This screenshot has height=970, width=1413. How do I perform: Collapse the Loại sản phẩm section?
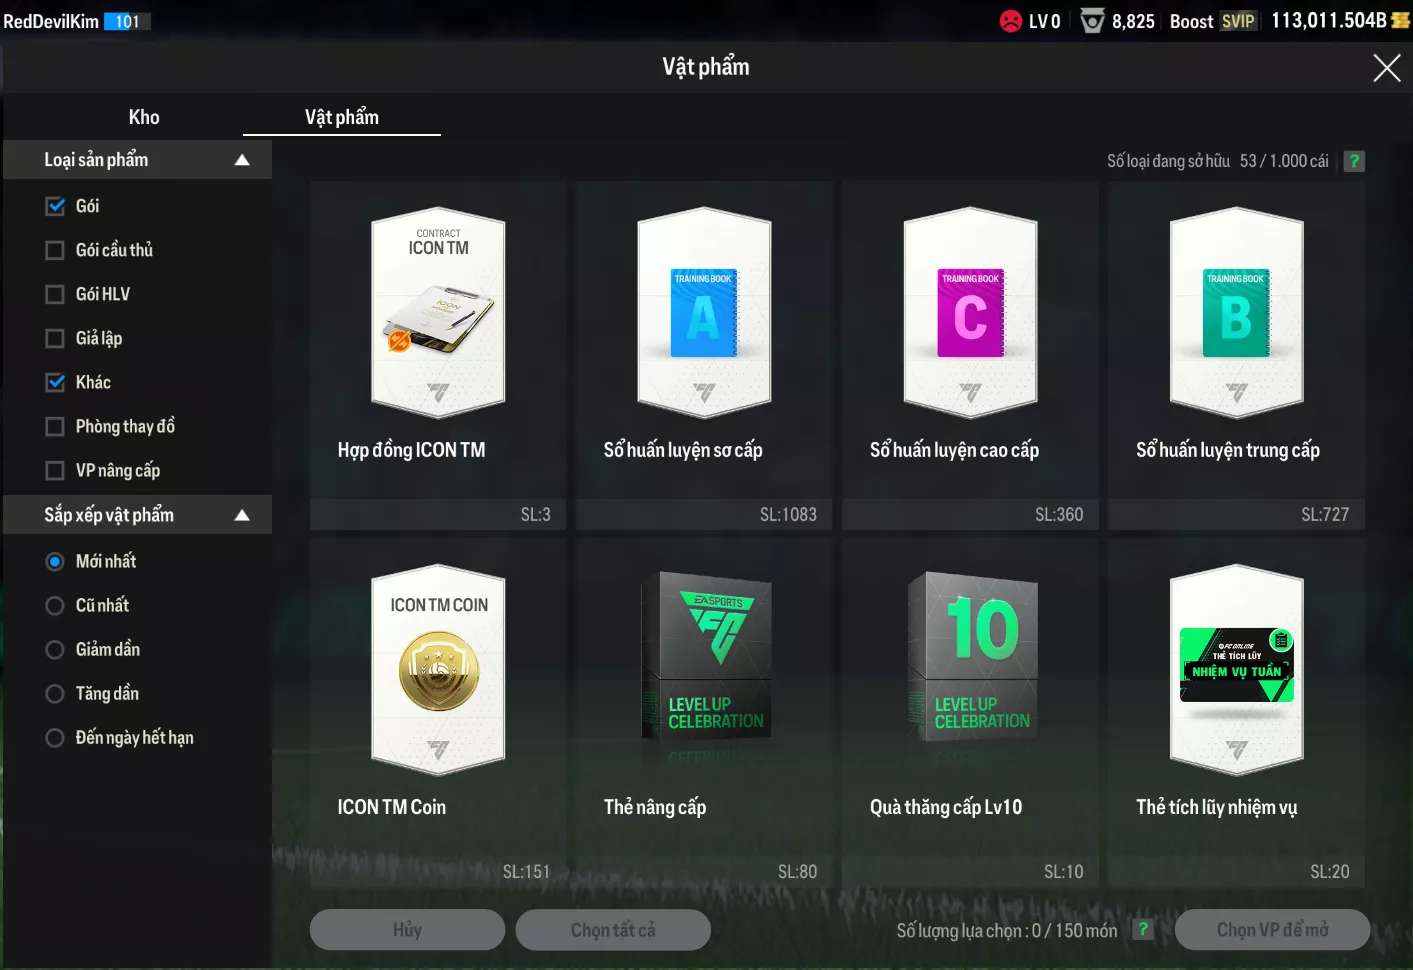[x=241, y=160]
